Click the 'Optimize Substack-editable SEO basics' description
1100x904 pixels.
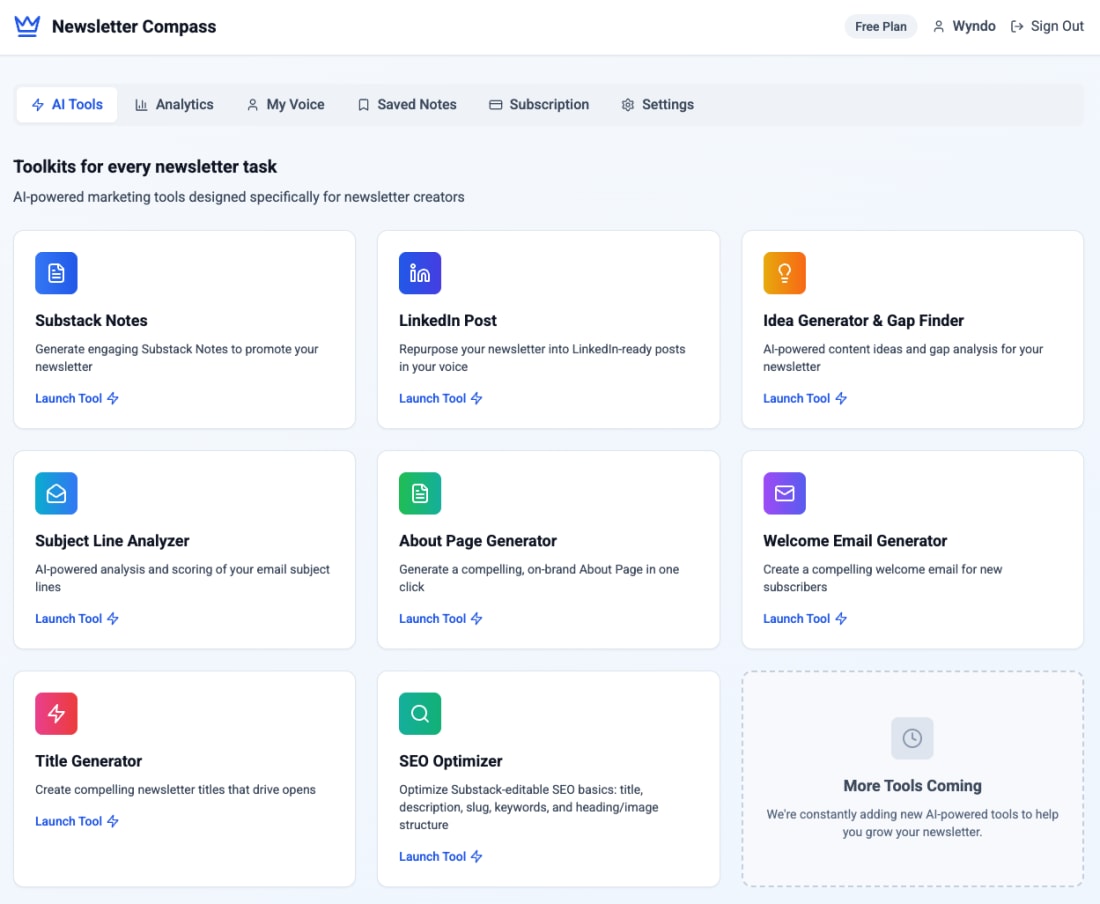(529, 807)
